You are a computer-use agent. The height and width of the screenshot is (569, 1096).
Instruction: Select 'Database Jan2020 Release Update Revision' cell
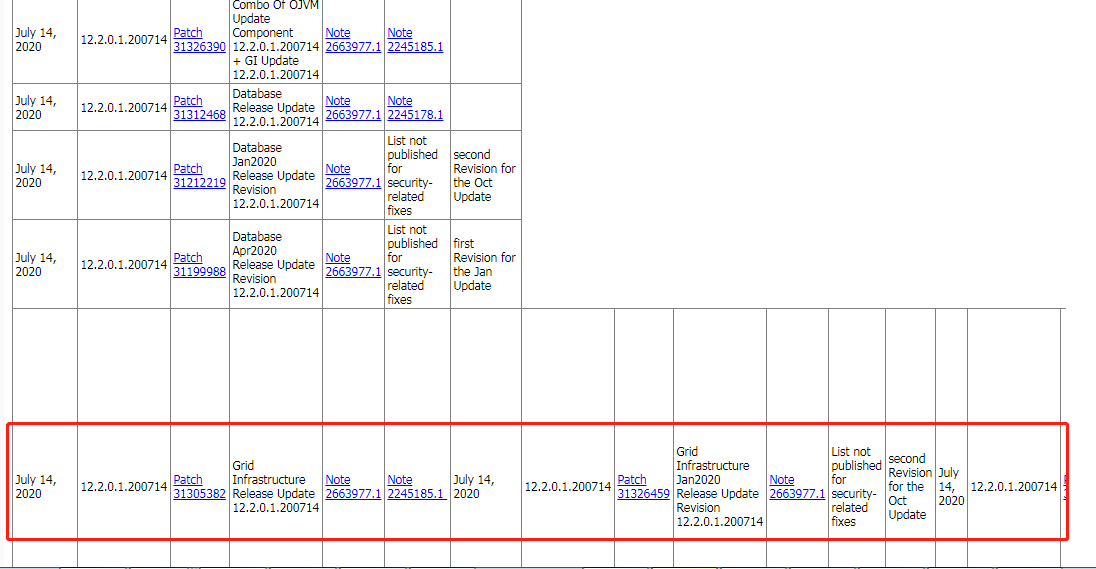pos(275,175)
